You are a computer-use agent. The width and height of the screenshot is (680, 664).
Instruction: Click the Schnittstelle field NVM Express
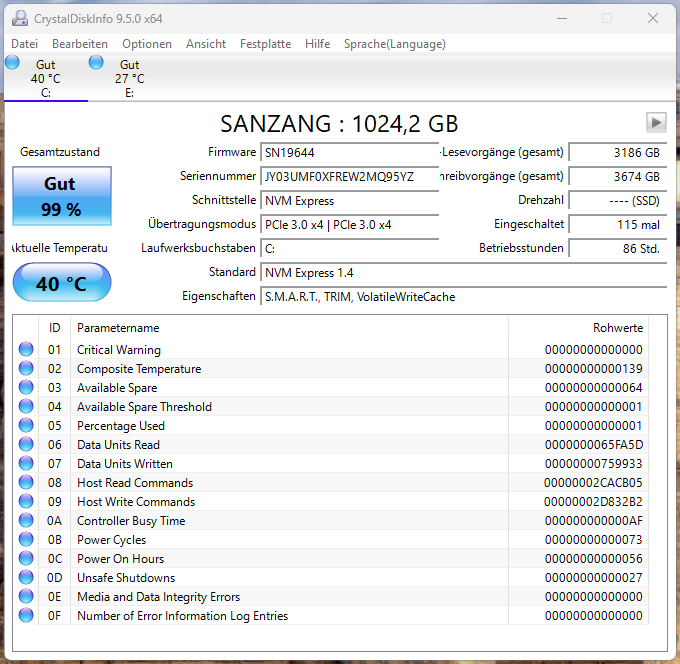tap(350, 201)
